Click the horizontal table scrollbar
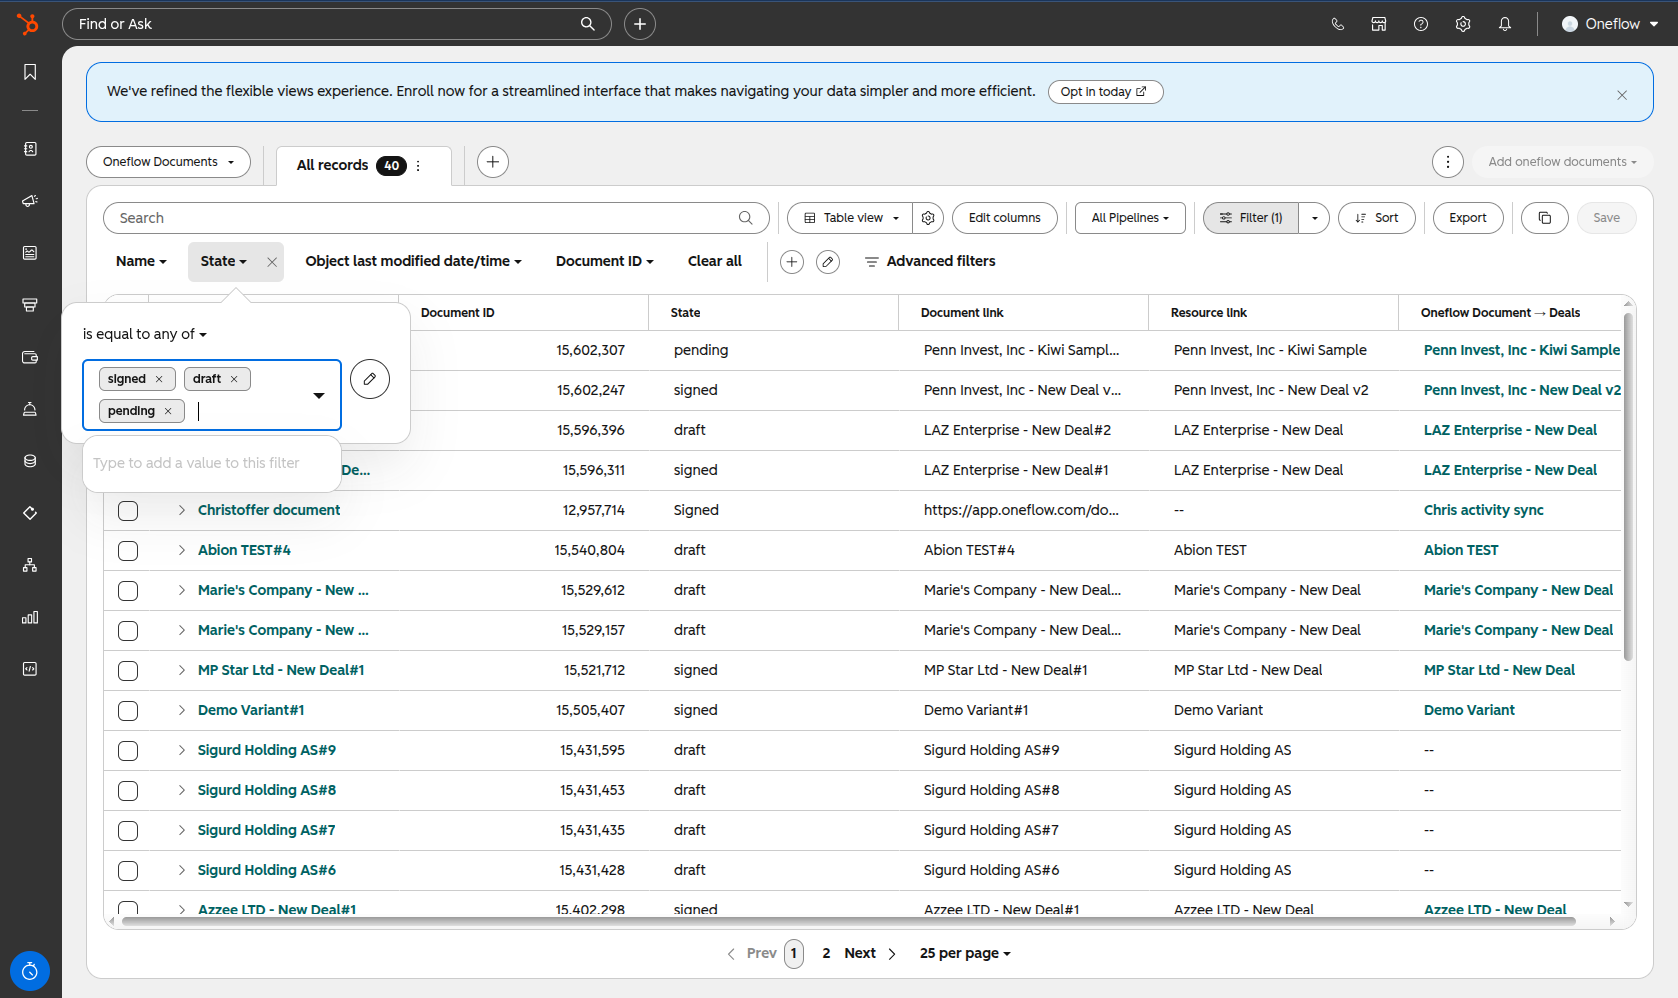Image resolution: width=1678 pixels, height=998 pixels. click(848, 922)
